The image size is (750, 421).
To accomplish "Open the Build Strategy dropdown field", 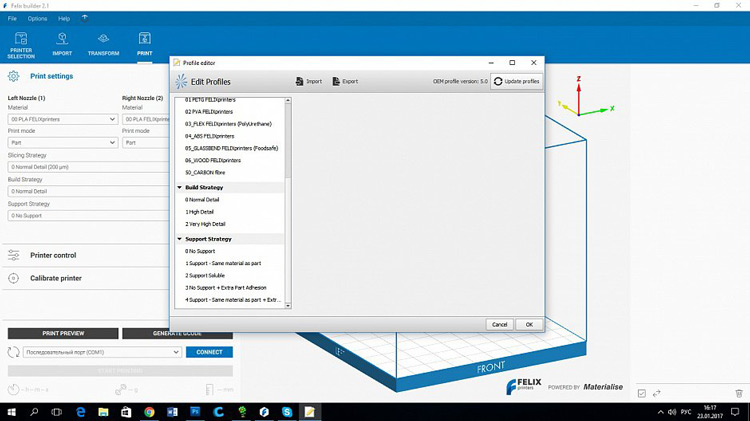I will (88, 191).
